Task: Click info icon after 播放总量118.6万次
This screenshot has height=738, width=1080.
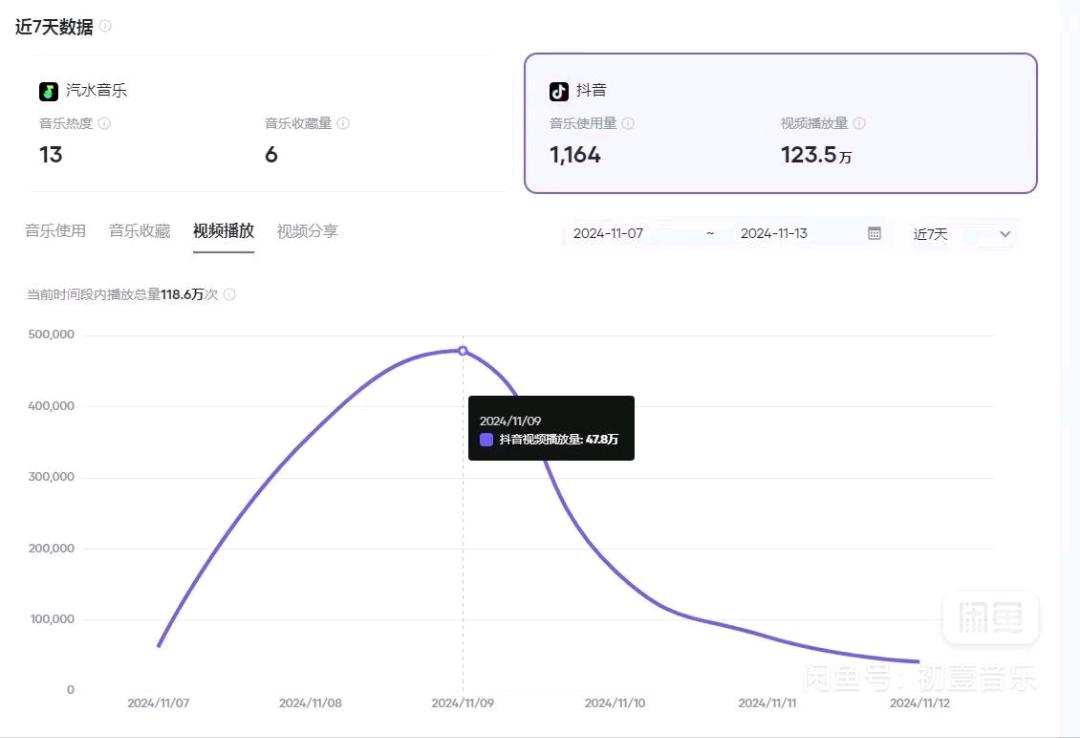Action: click(229, 295)
